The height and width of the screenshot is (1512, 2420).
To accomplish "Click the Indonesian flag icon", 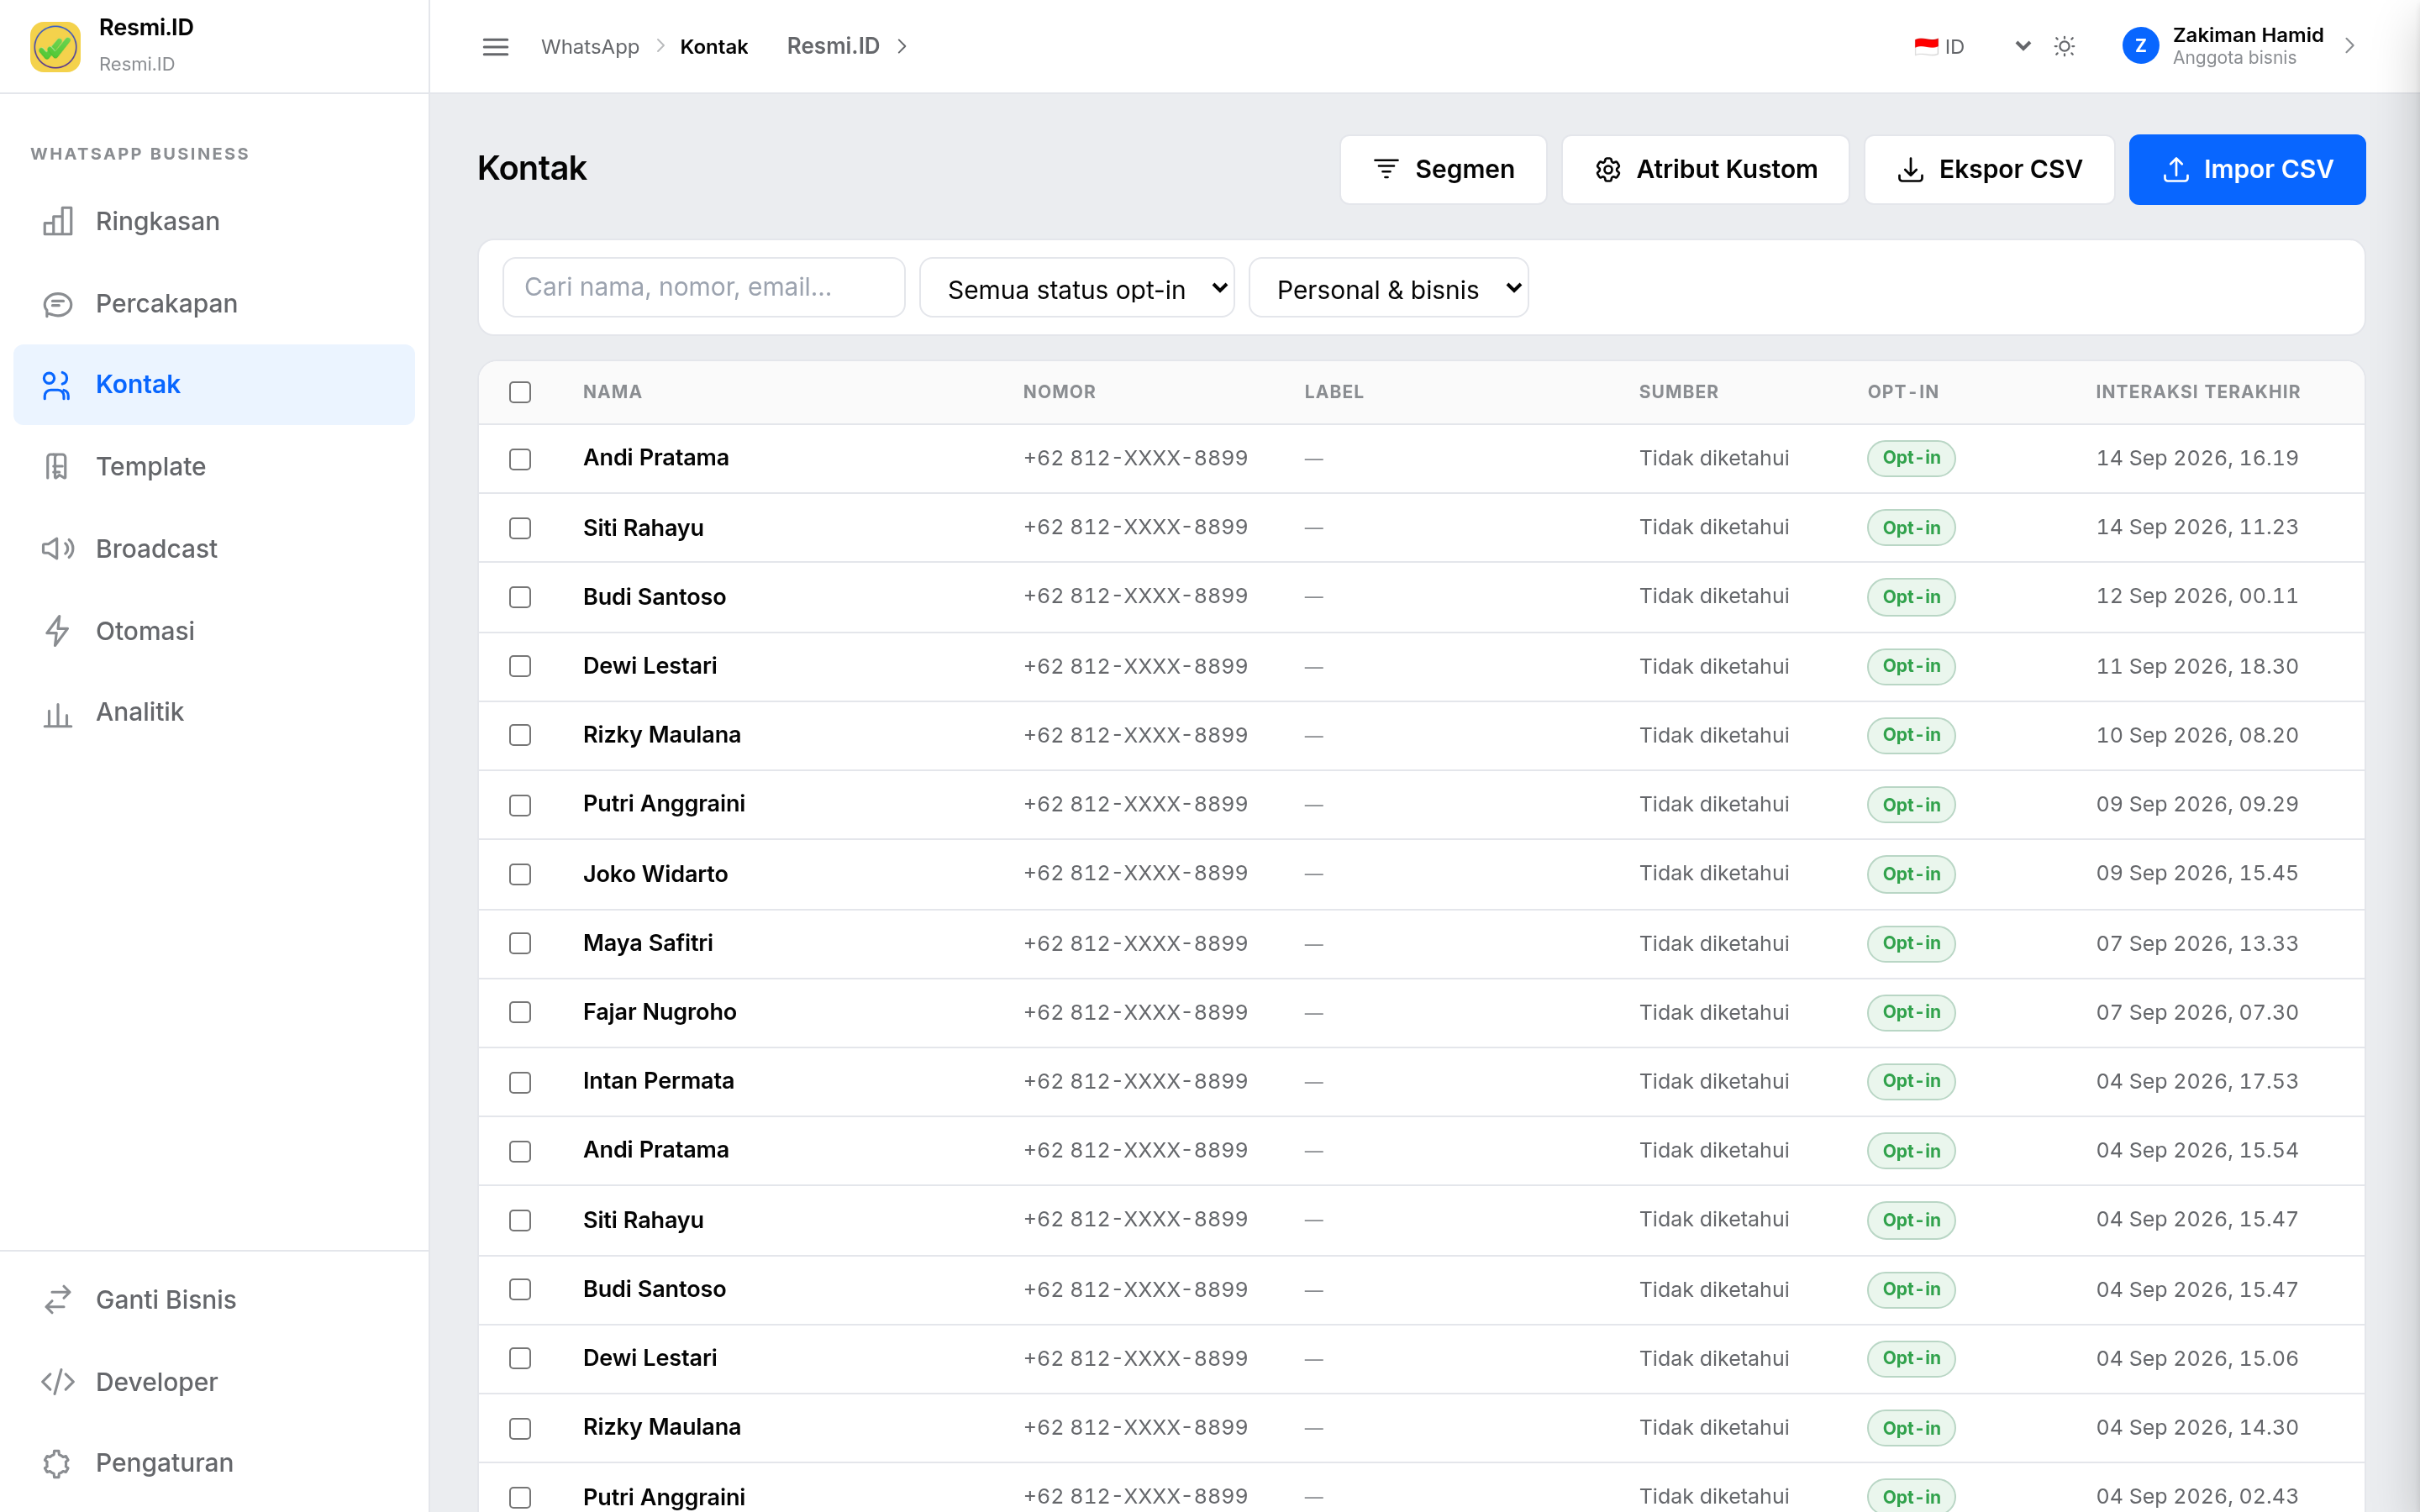I will (x=1925, y=46).
